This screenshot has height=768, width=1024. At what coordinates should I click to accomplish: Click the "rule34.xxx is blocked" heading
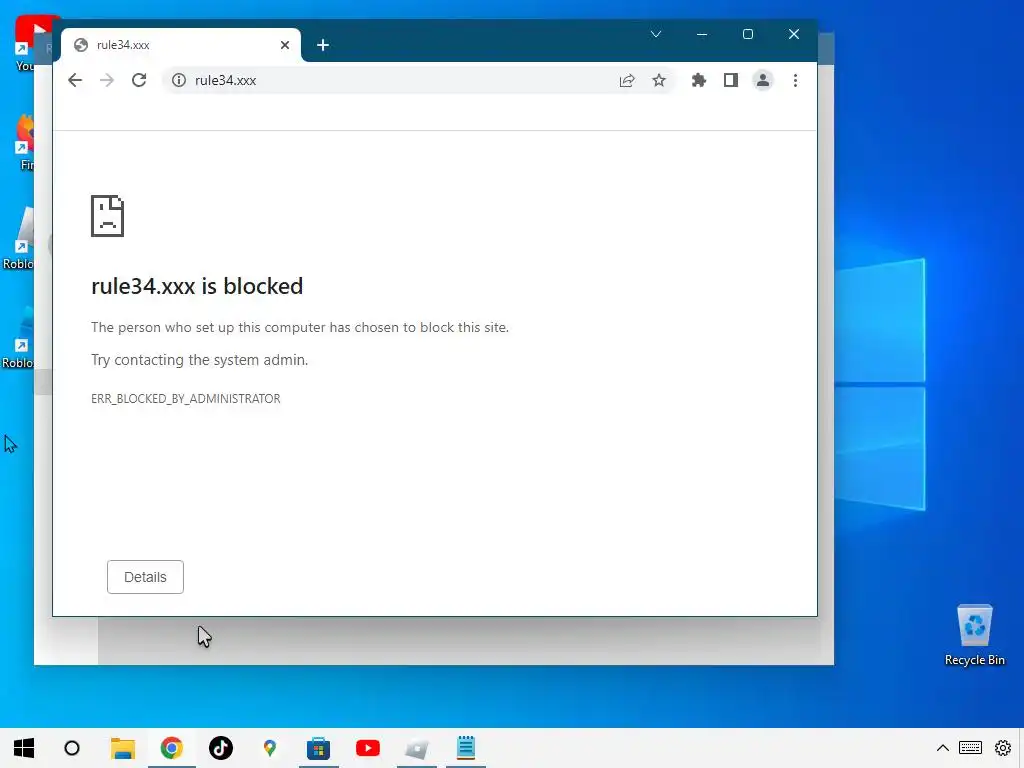point(197,286)
